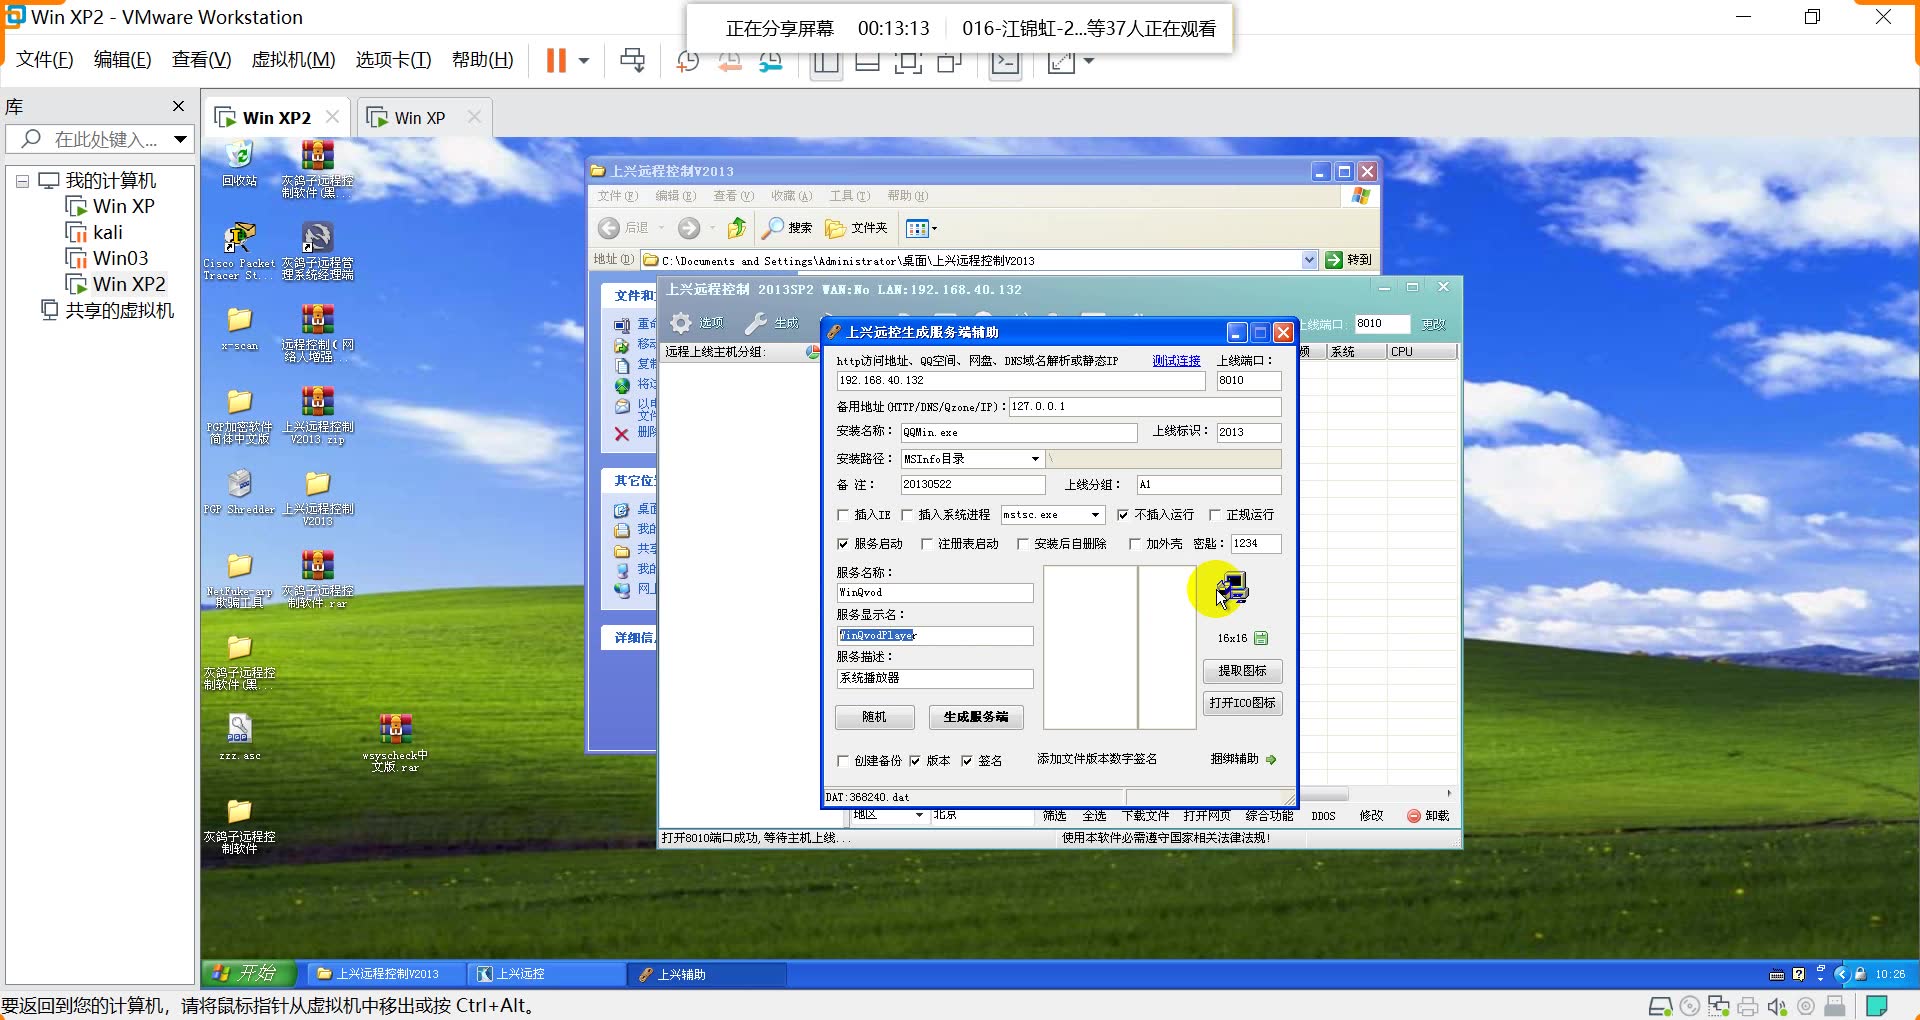The height and width of the screenshot is (1020, 1920).
Task: Click the 生成服务端 button
Action: tap(976, 717)
